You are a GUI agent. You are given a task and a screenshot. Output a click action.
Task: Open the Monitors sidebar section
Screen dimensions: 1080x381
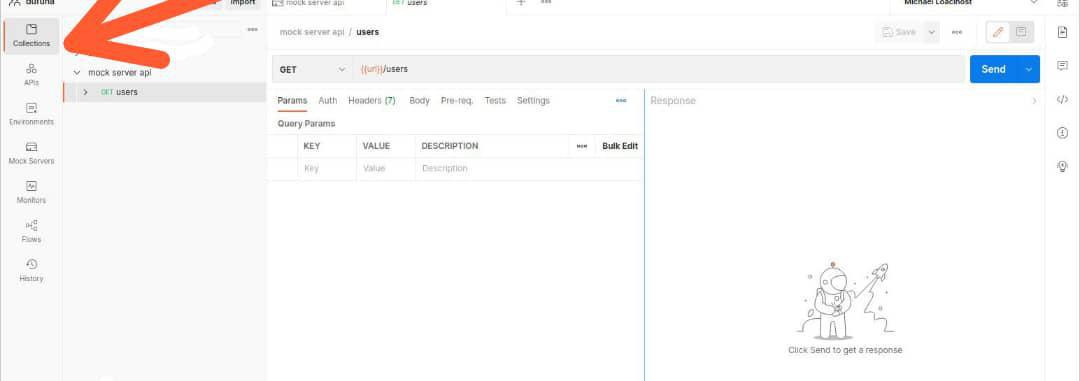[x=31, y=193]
